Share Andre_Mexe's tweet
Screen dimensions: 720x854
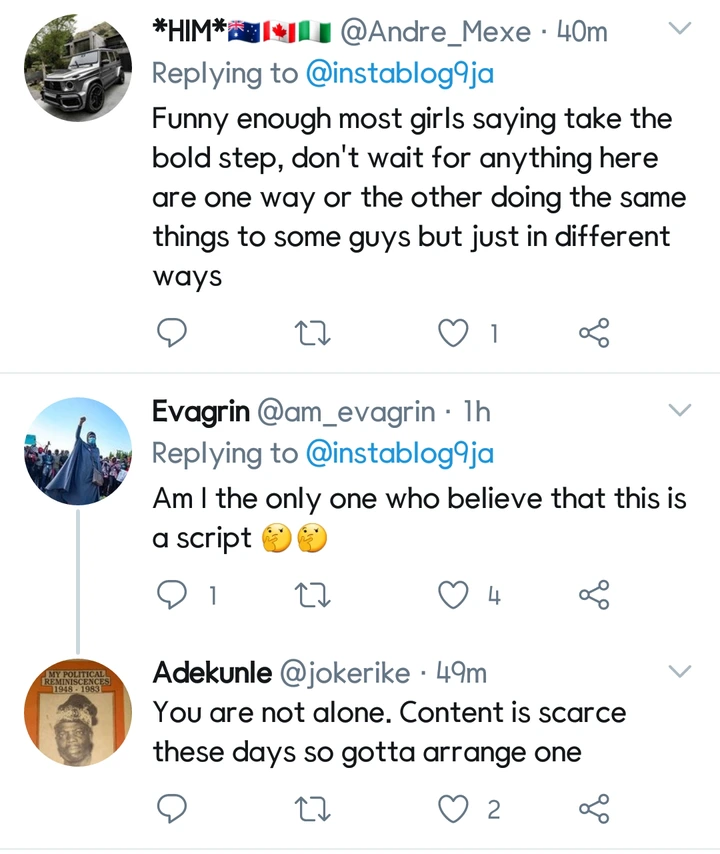coord(594,335)
